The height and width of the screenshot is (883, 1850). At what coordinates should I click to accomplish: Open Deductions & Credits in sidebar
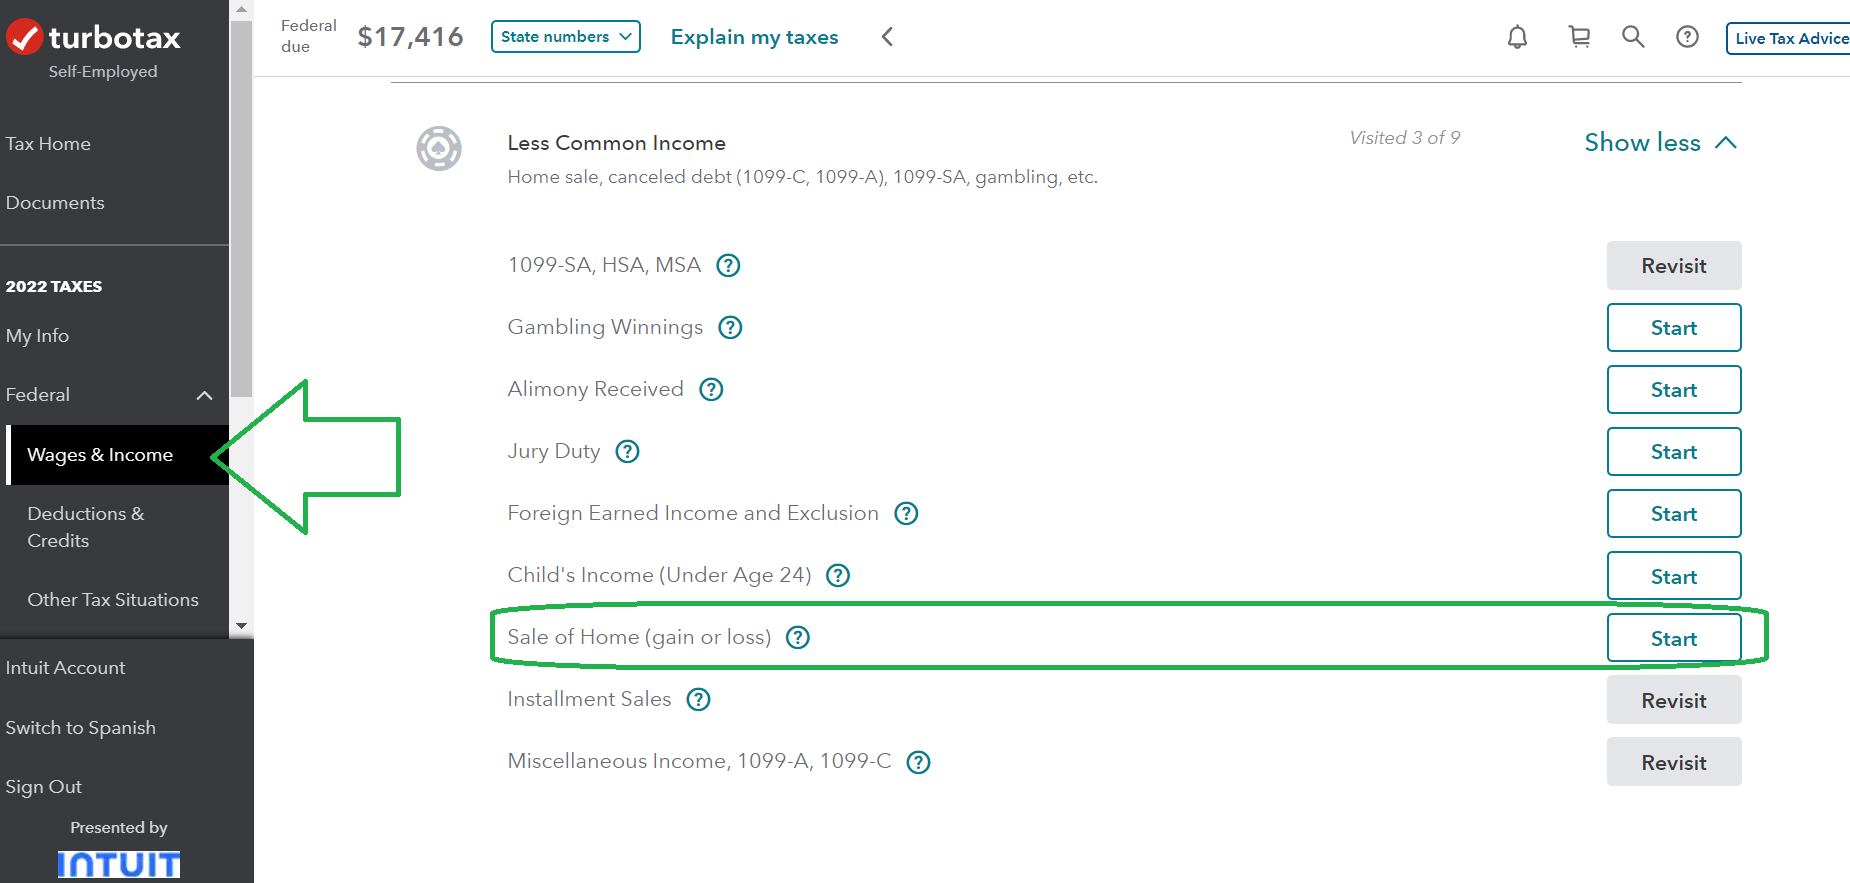coord(86,527)
